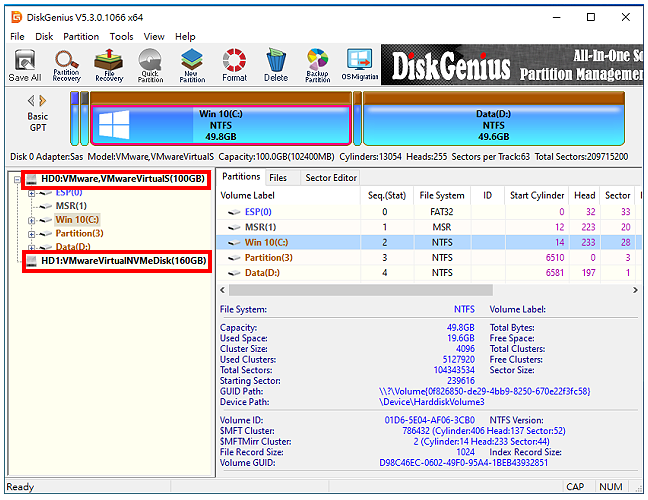Click the horizontal scrollbar thumb
Viewport: 648px width, 500px height.
point(361,290)
